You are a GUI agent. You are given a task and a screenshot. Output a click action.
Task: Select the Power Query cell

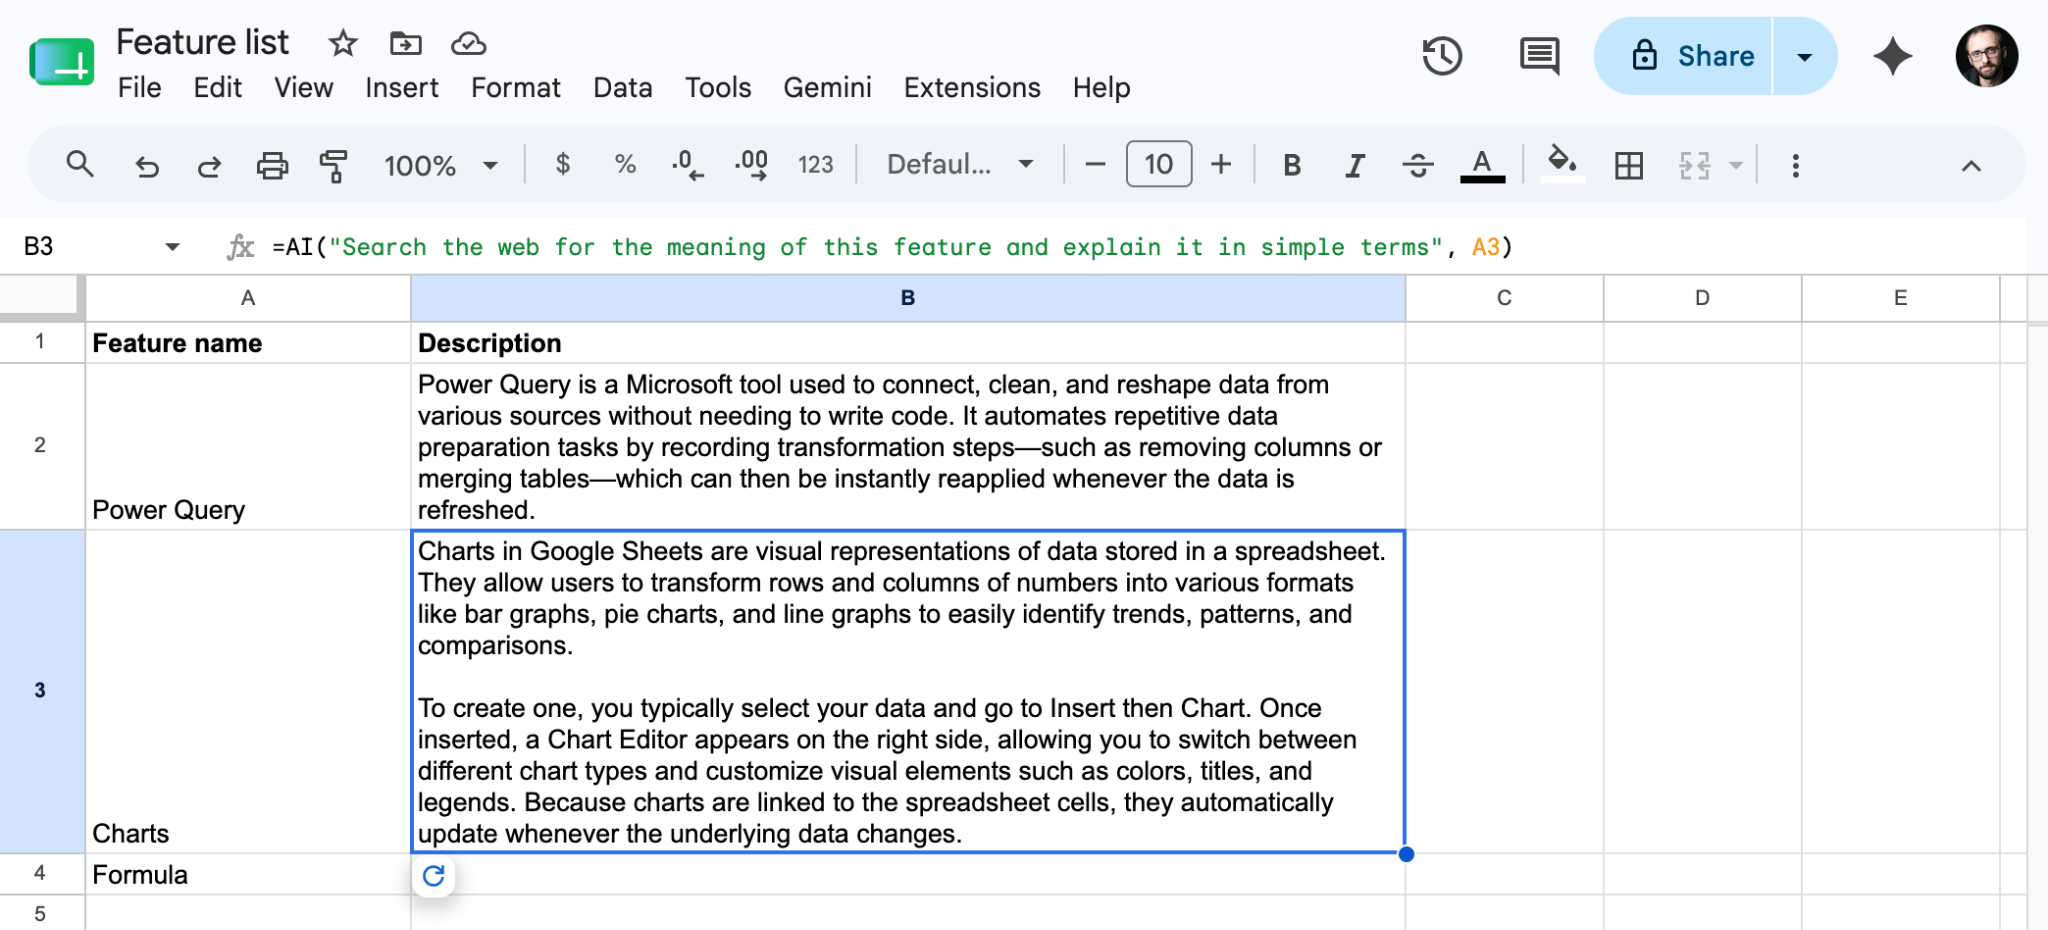coord(248,446)
